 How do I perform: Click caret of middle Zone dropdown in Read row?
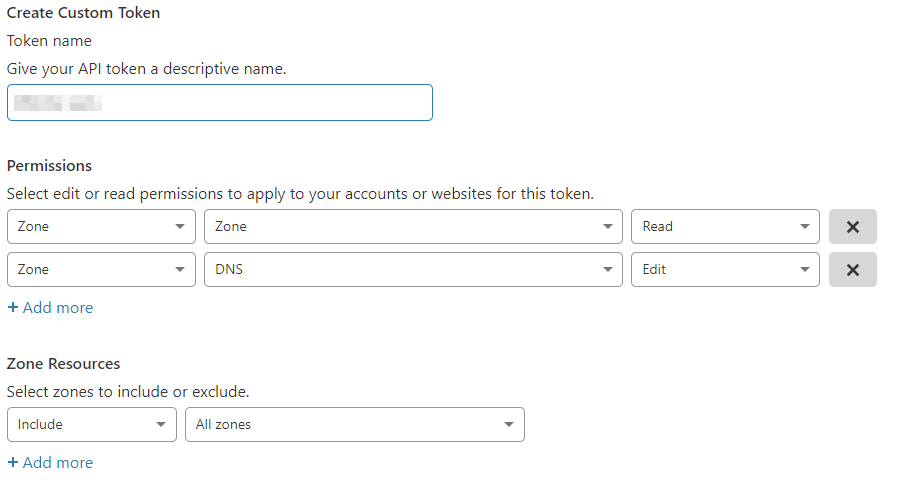click(x=608, y=227)
